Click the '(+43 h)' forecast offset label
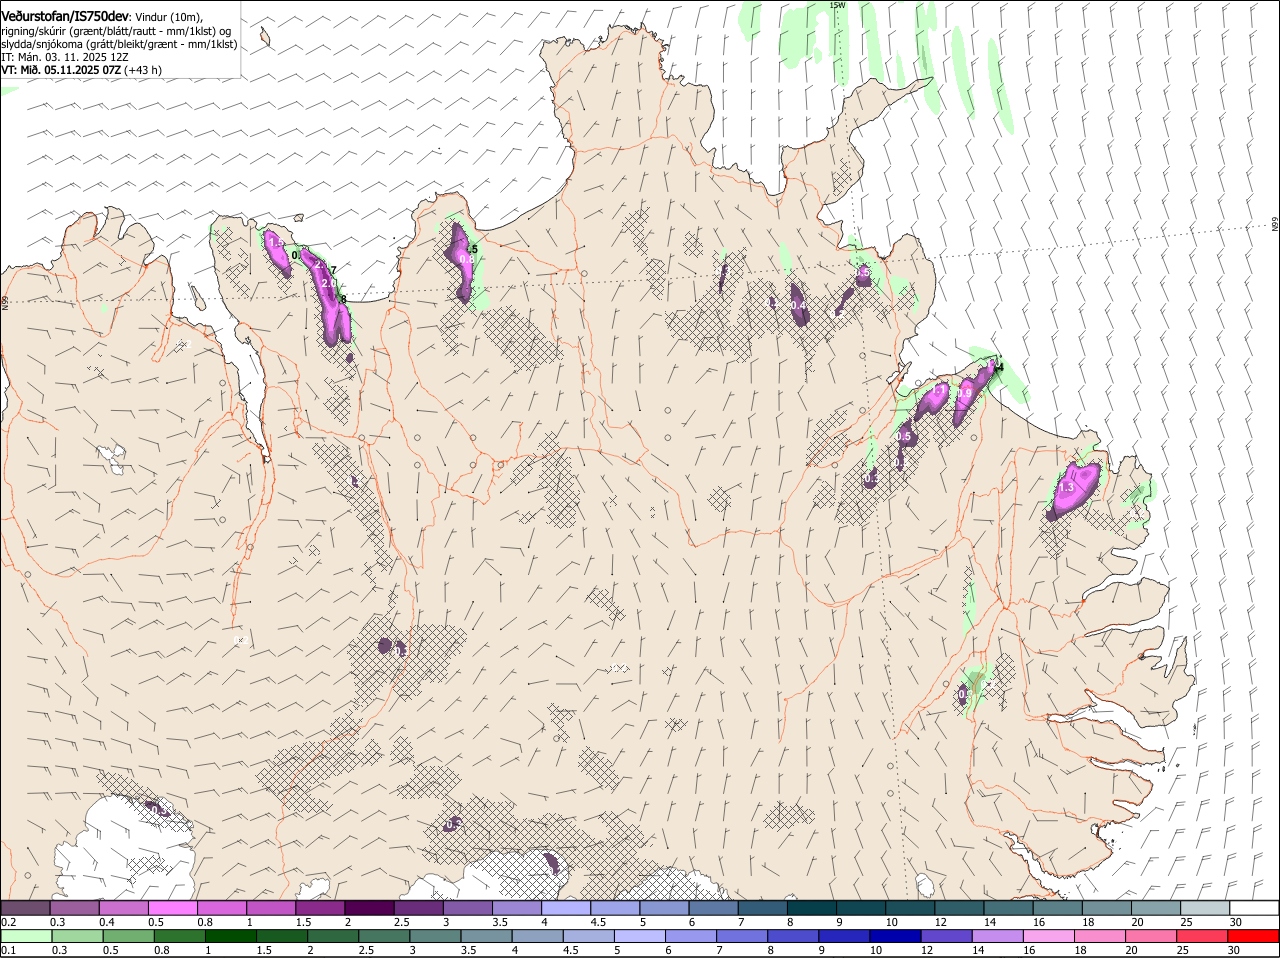 pos(143,70)
